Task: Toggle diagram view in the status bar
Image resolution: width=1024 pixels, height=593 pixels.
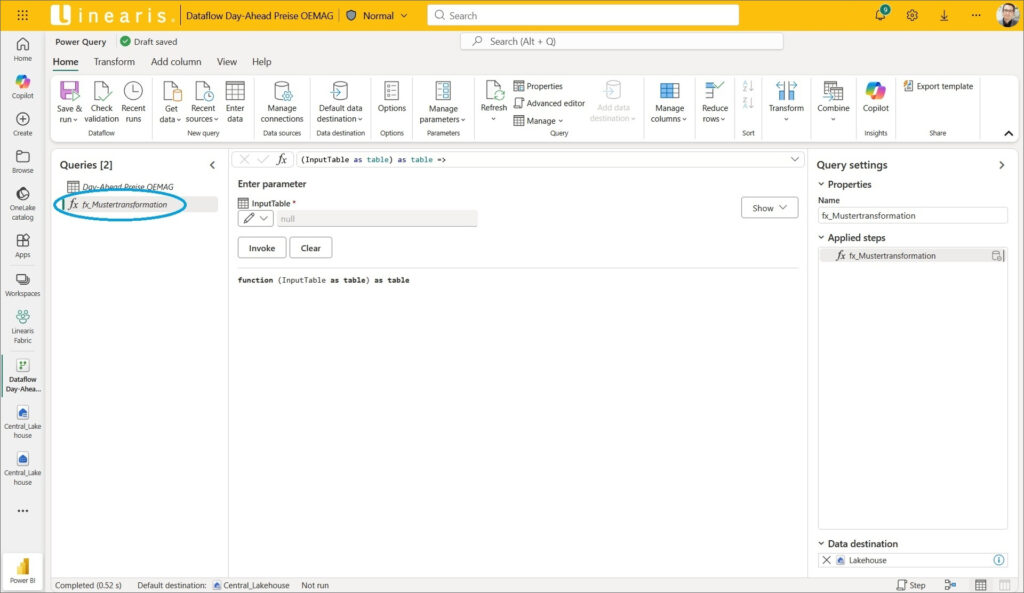Action: pos(950,585)
